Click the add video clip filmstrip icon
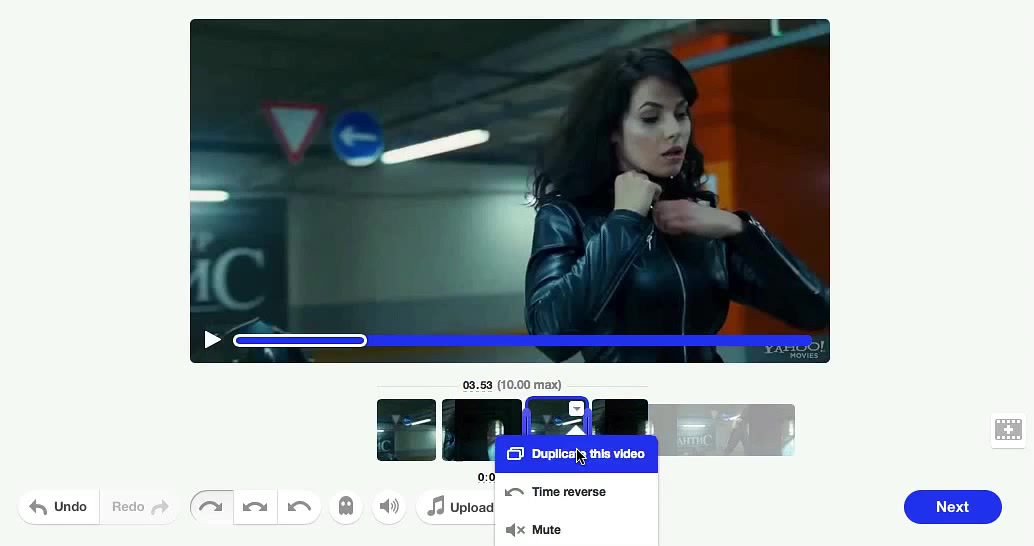 click(1008, 430)
